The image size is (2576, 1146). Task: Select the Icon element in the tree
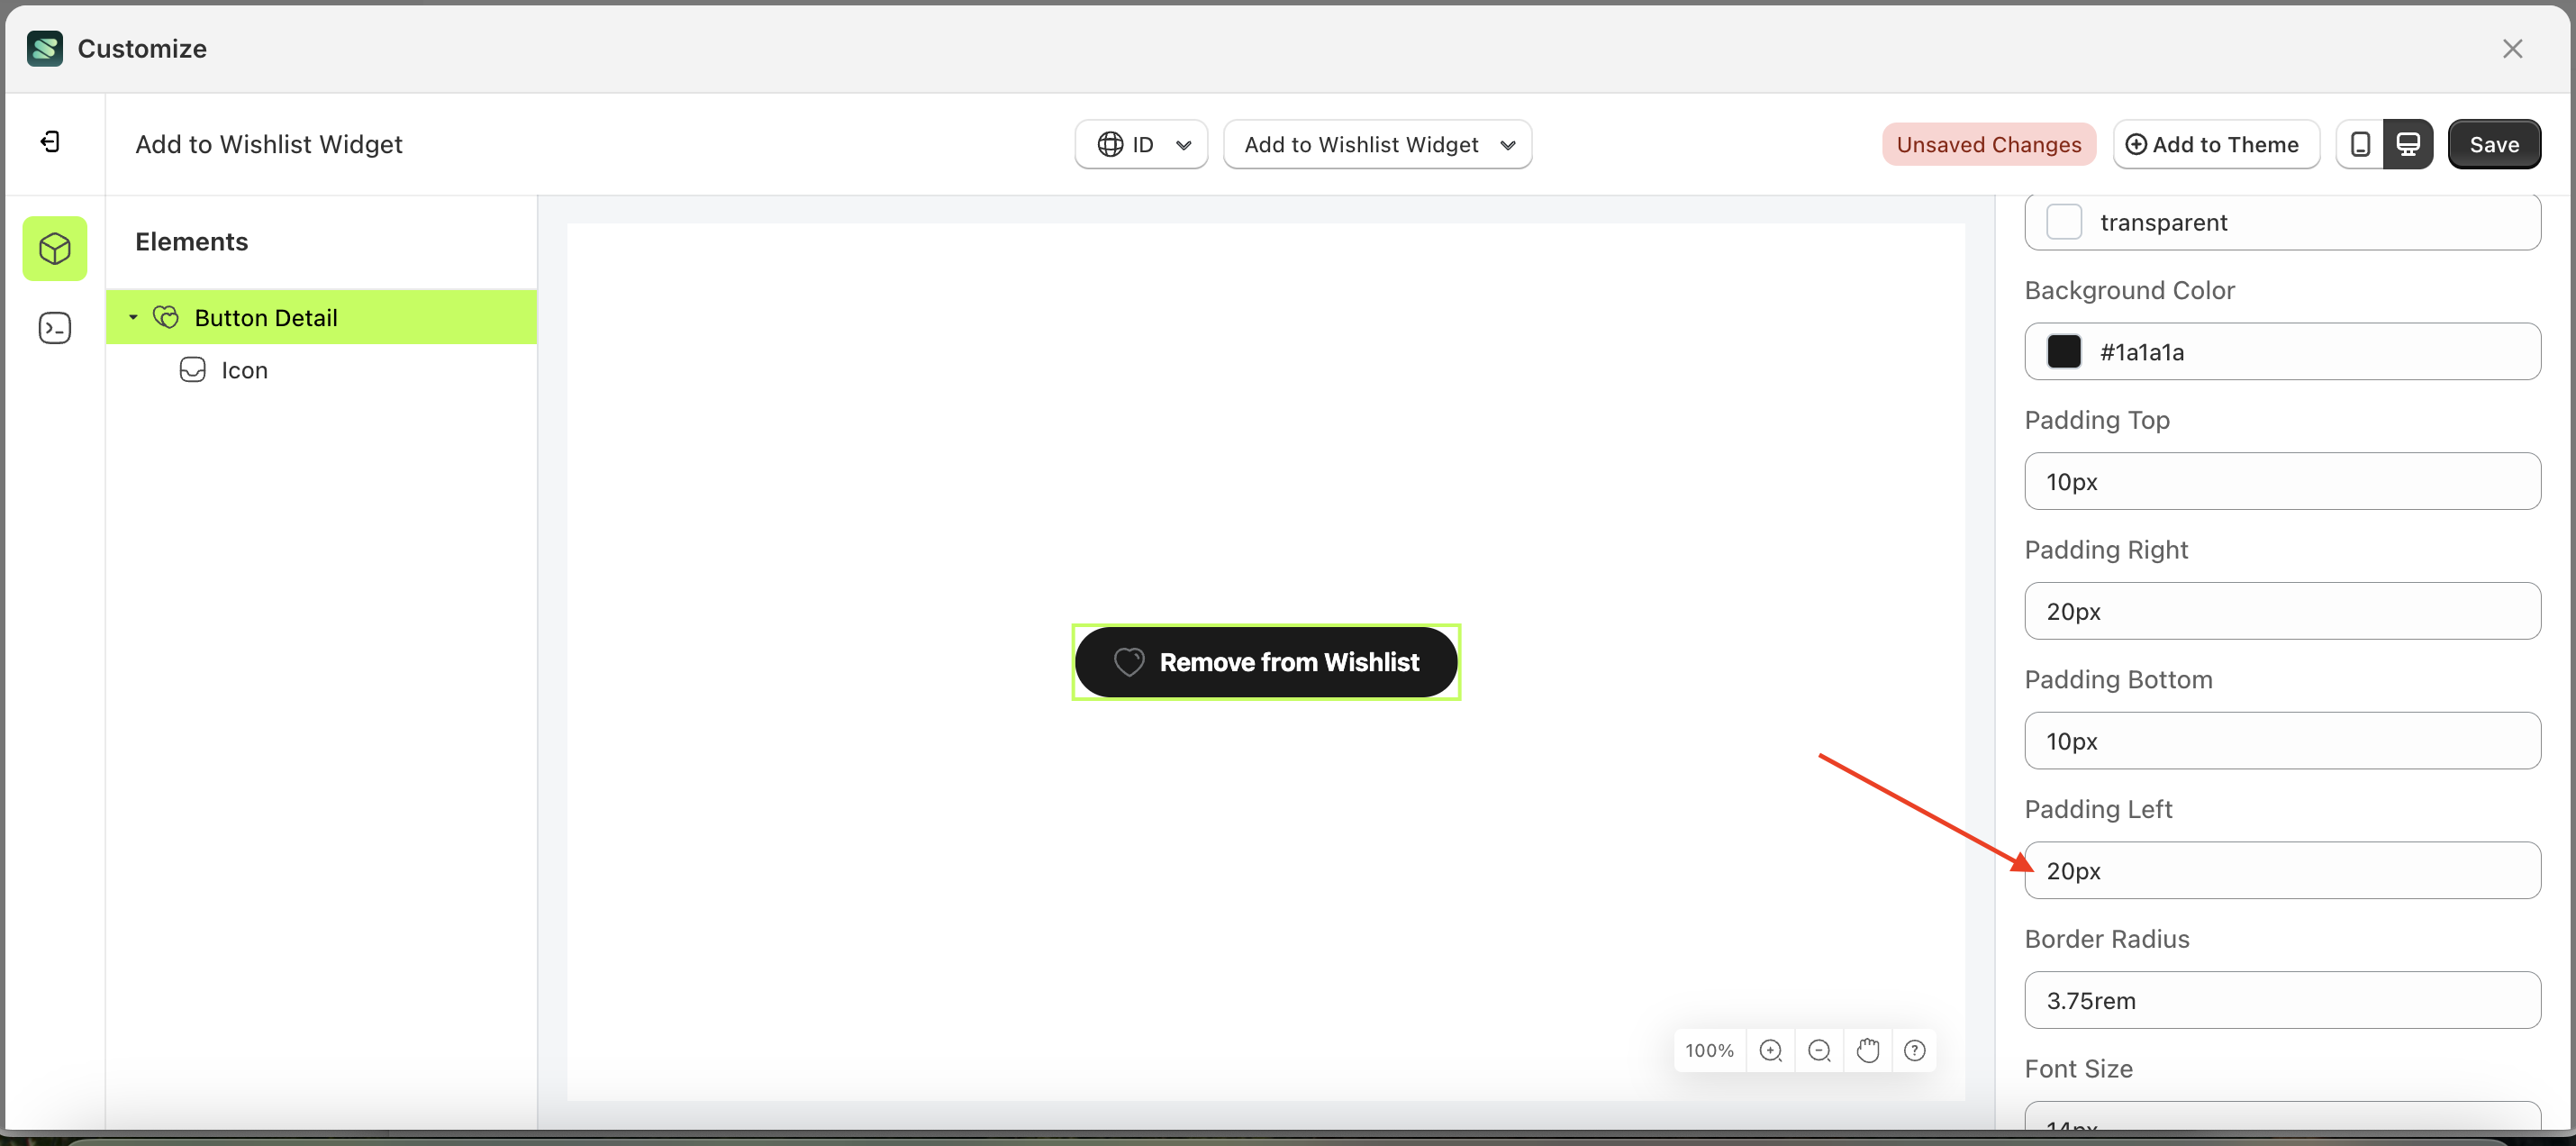click(244, 369)
